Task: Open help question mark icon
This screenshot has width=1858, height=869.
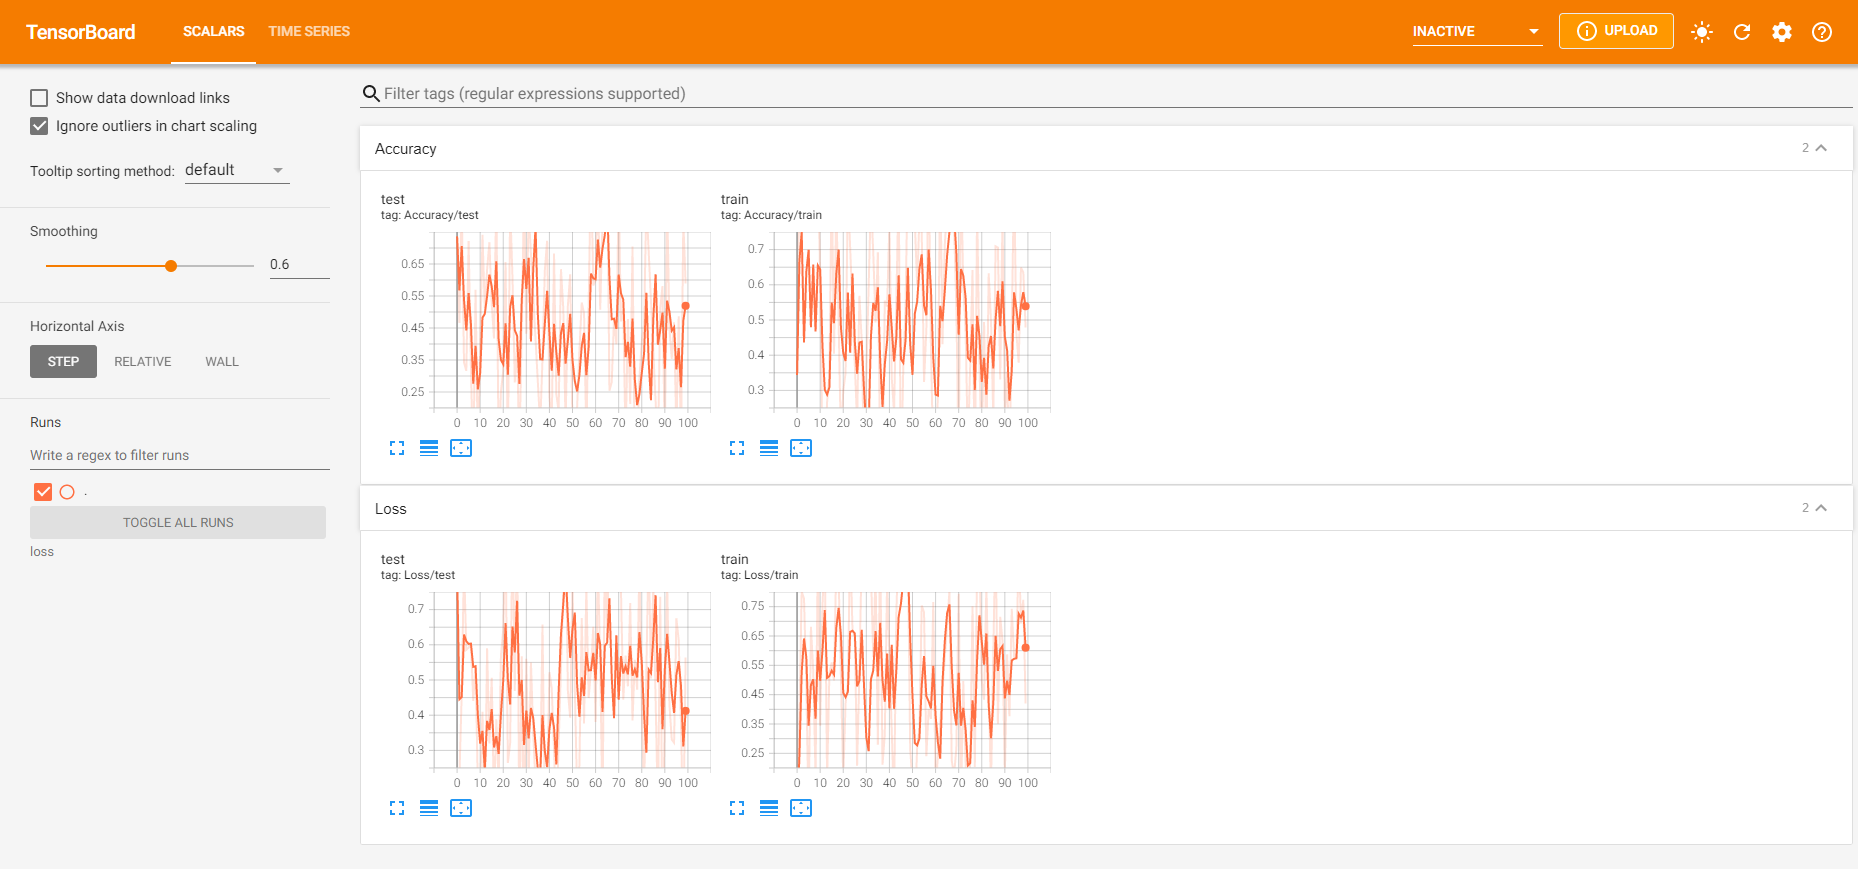Action: [1822, 32]
